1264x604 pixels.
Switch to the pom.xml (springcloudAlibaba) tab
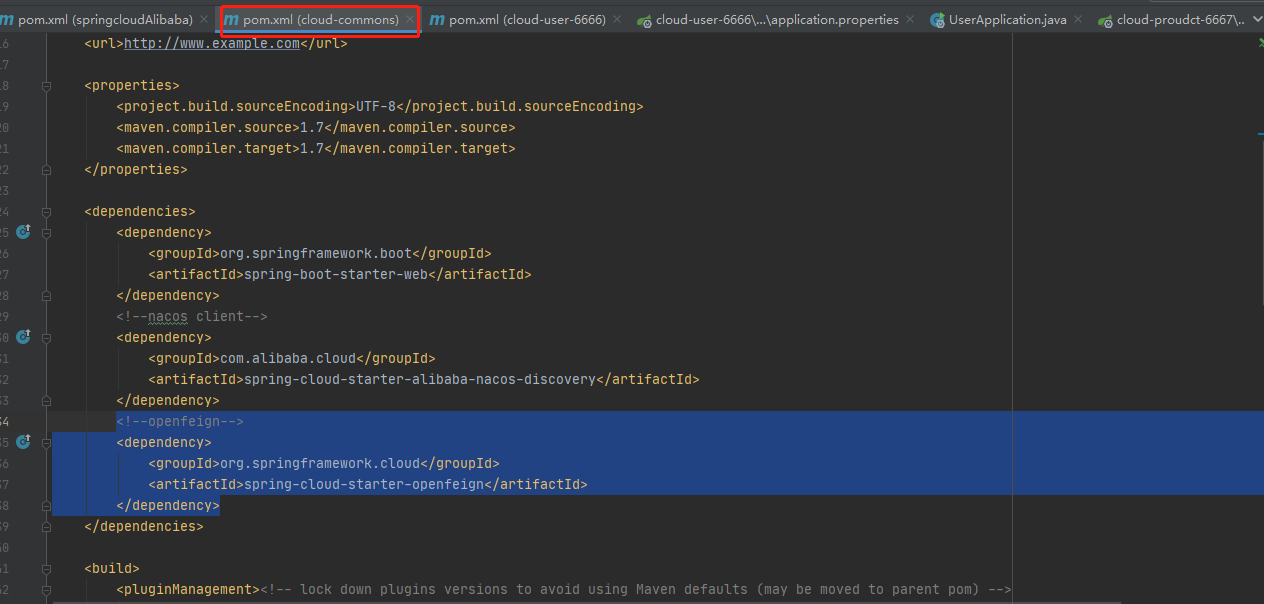(x=105, y=20)
